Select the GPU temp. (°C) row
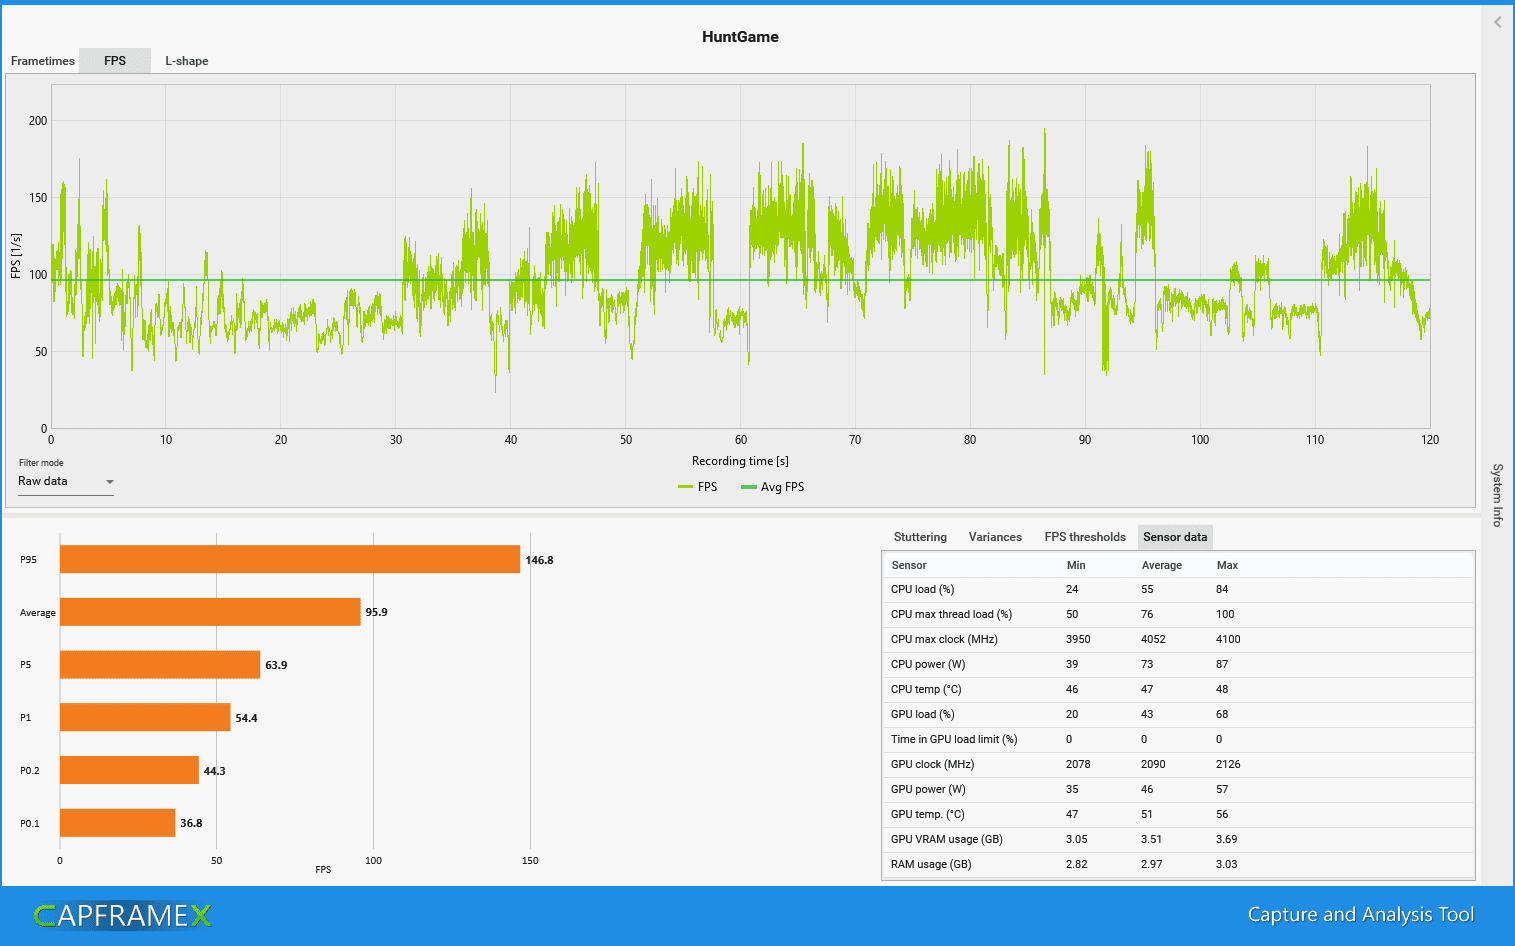 pos(1178,815)
